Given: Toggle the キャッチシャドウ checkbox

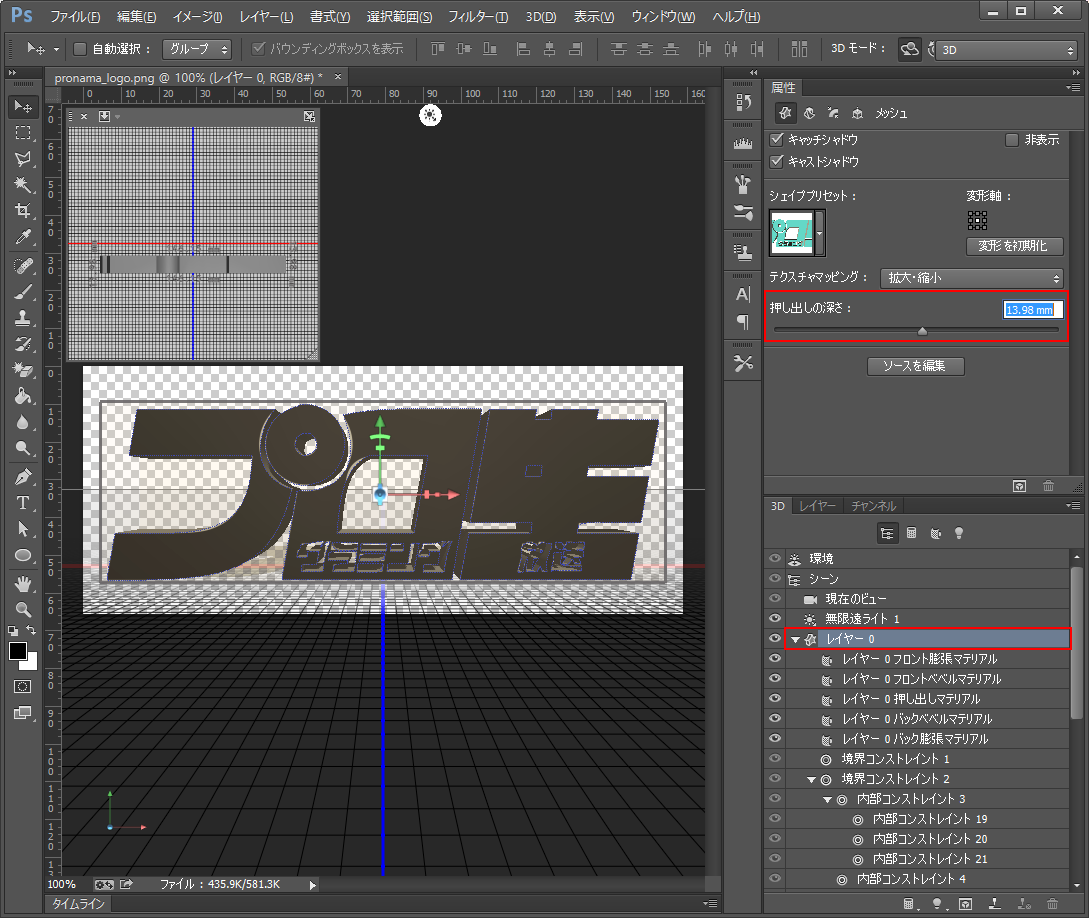Looking at the screenshot, I should [777, 140].
